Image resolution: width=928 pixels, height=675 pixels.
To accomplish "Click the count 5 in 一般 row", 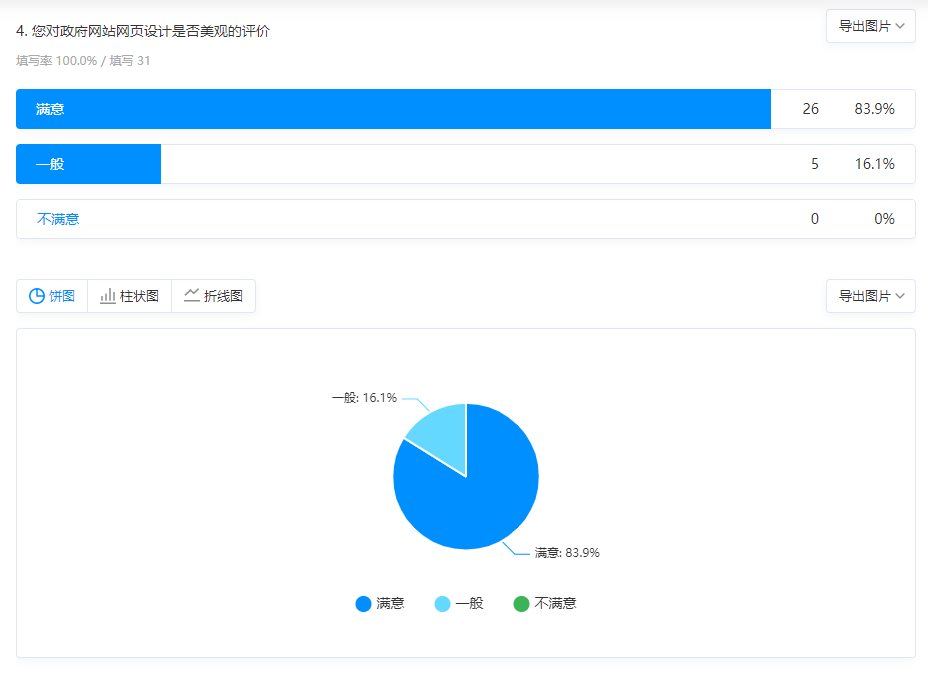I will 815,164.
